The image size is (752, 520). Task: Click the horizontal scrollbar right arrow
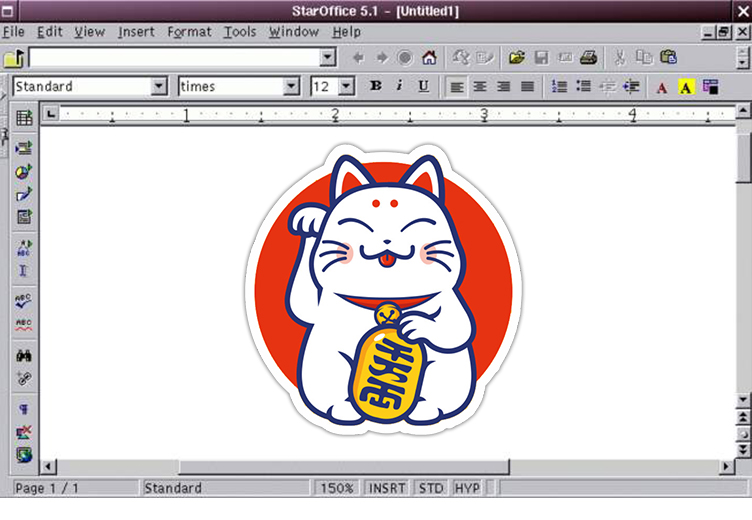click(x=727, y=466)
